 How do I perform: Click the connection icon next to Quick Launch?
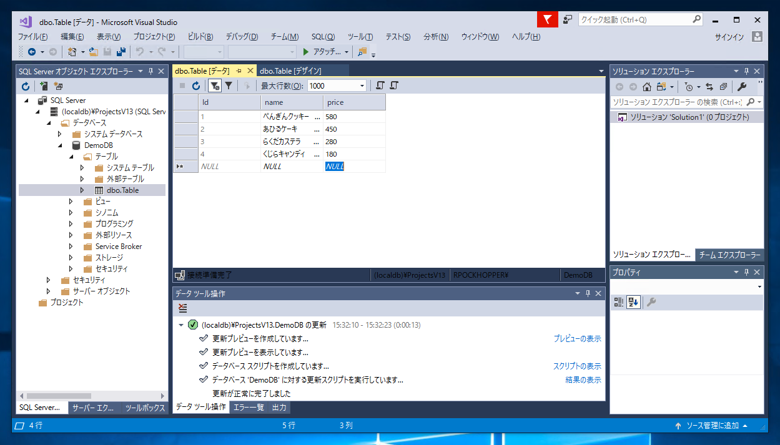568,20
